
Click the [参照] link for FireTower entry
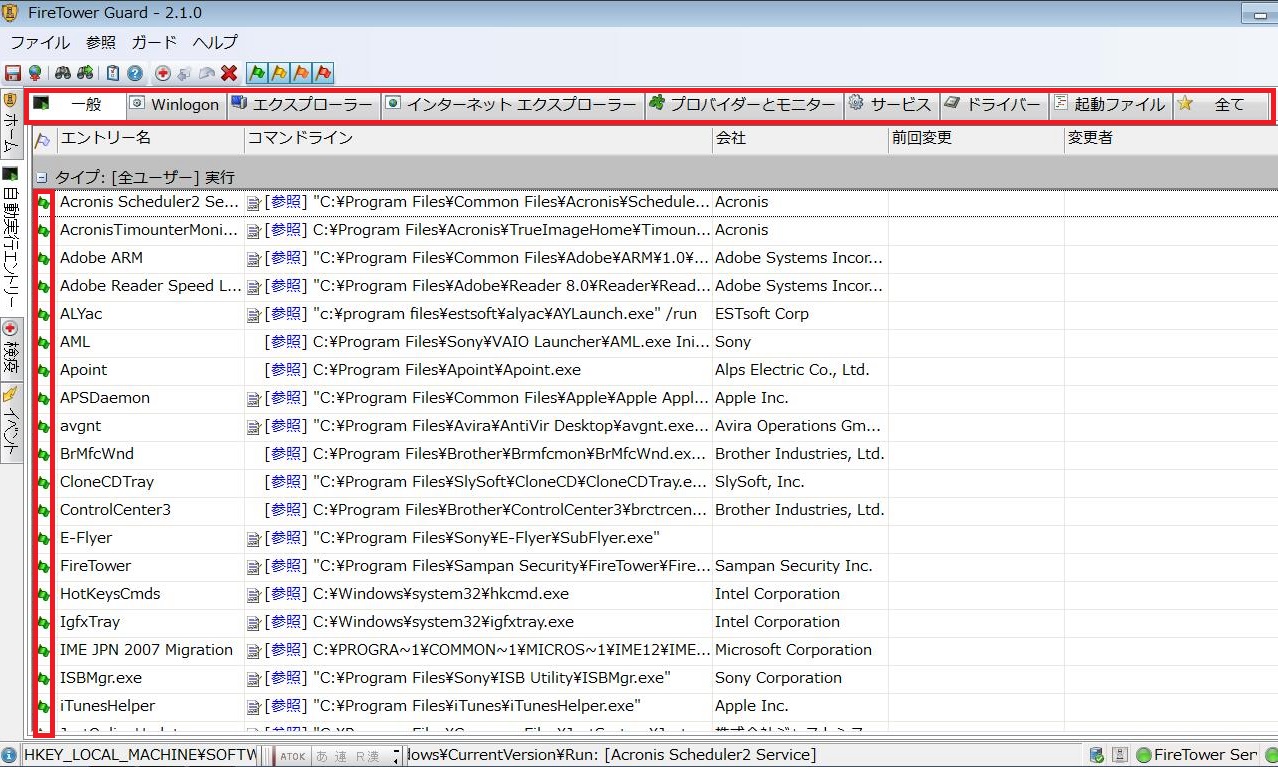point(286,566)
